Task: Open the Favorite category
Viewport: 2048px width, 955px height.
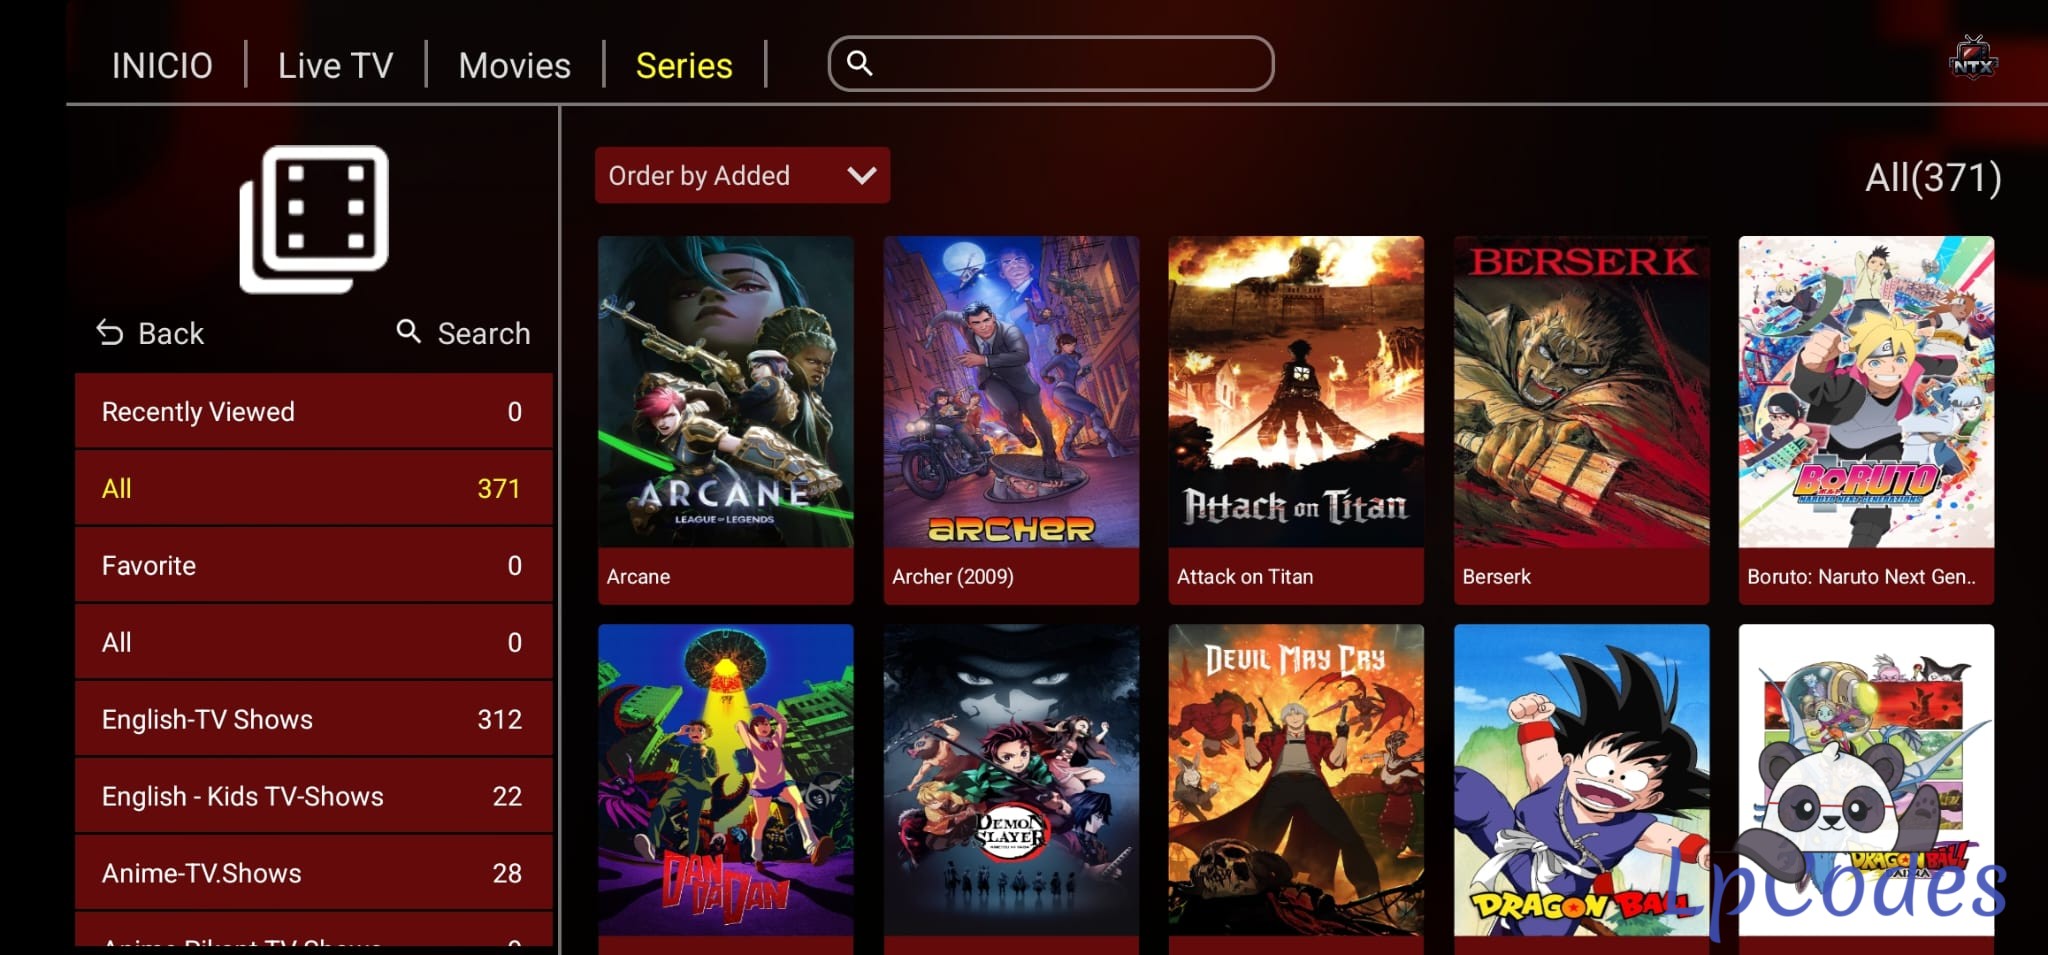Action: point(314,565)
